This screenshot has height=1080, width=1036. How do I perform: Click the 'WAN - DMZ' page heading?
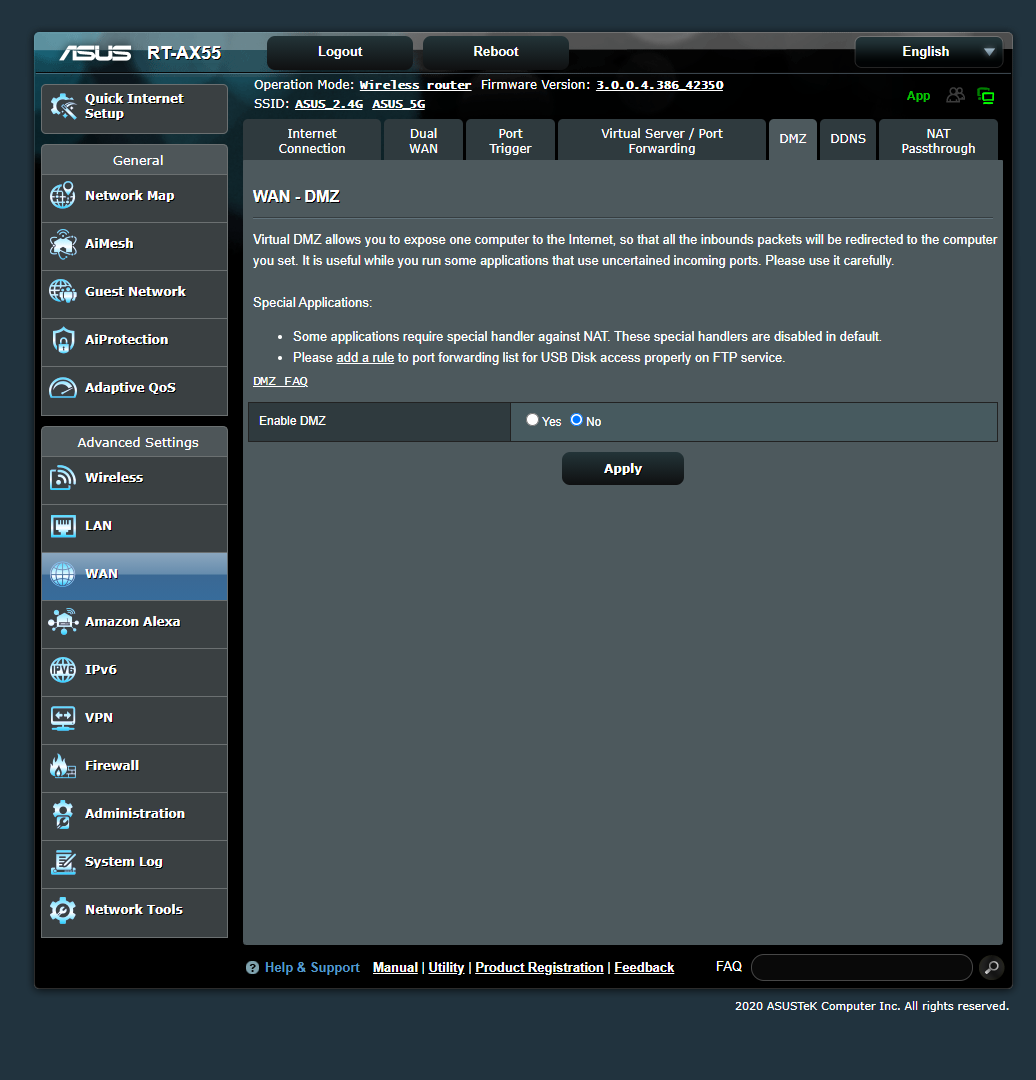(x=296, y=196)
